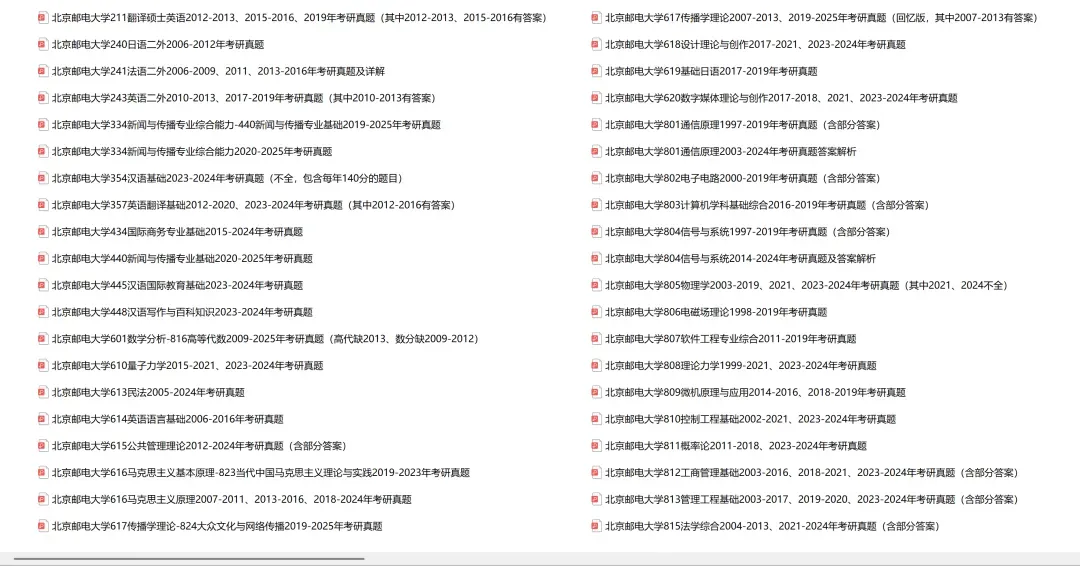1080x566 pixels.
Task: Open 801通信原理2003-2024答案解析 file name
Action: point(731,152)
